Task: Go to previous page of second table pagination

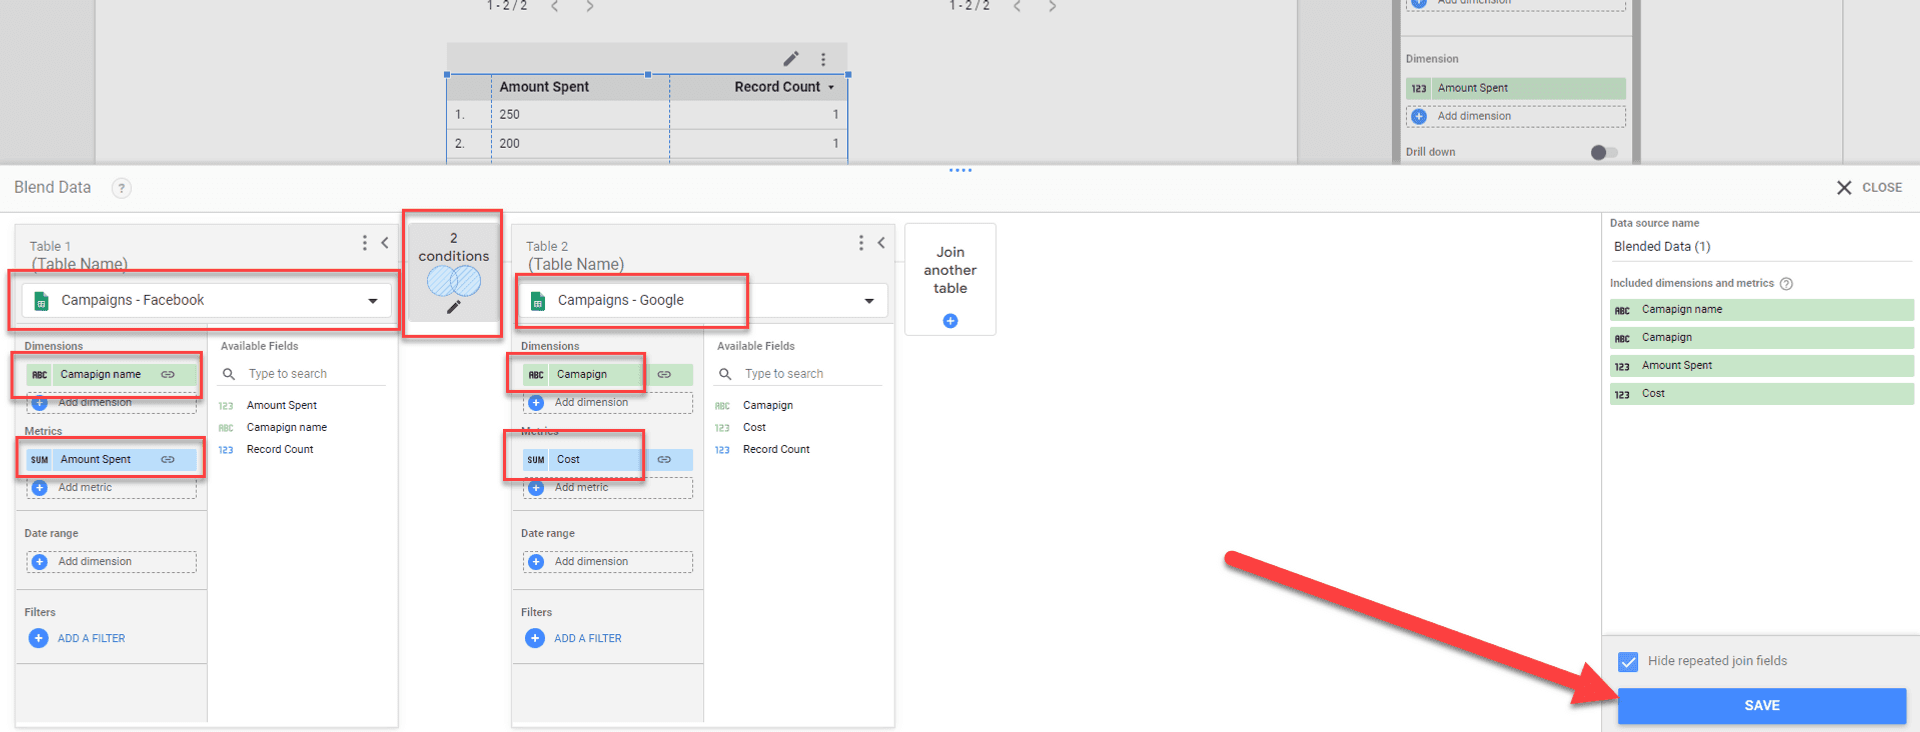Action: point(1017,6)
